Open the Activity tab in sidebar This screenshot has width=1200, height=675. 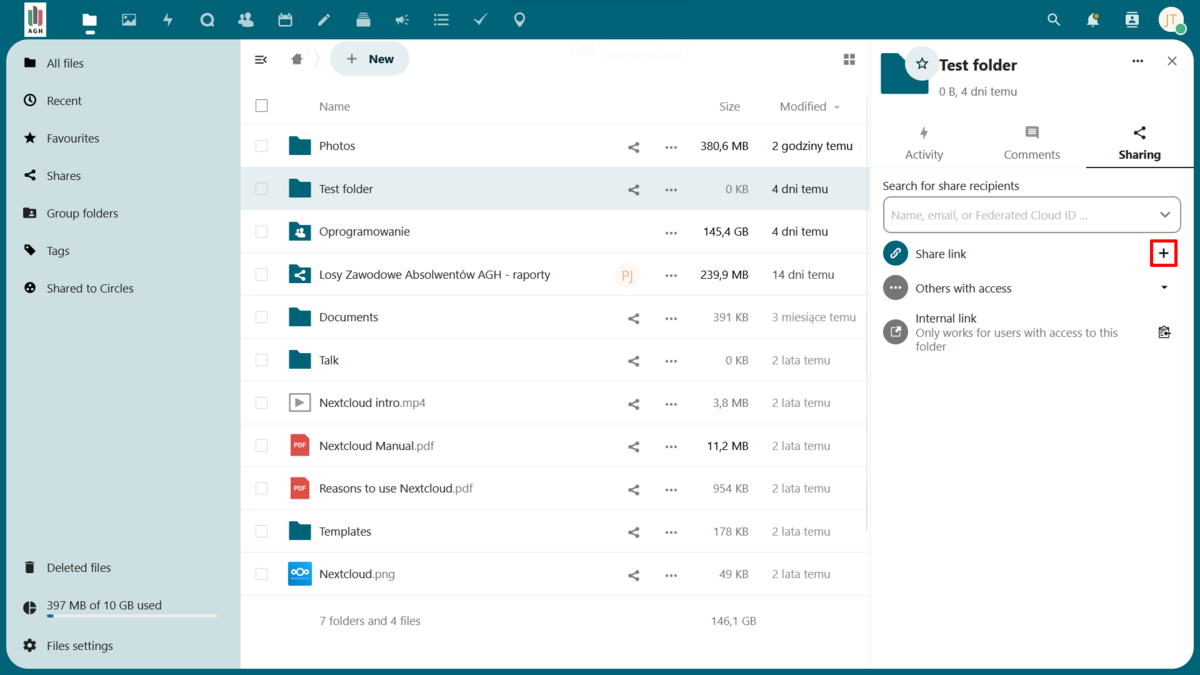pos(924,143)
